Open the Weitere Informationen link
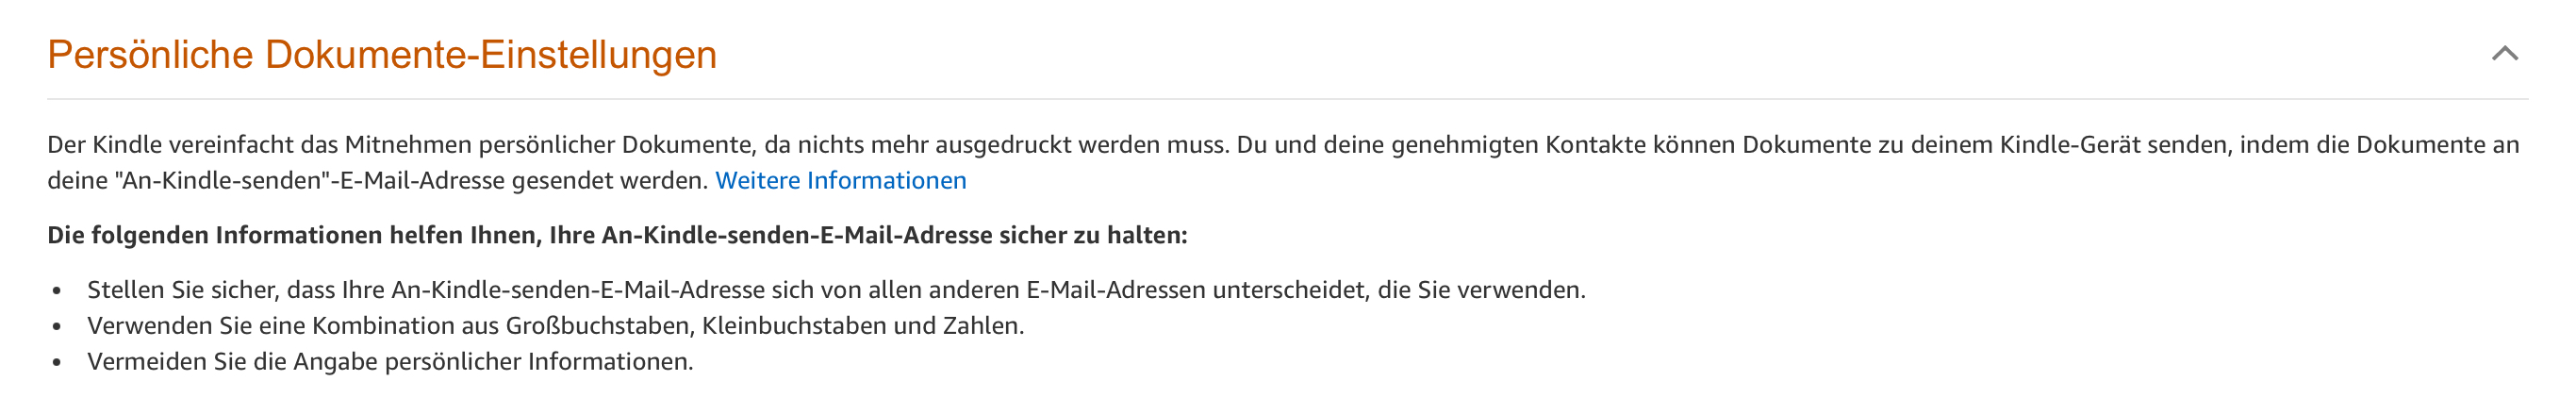2576x414 pixels. (840, 181)
